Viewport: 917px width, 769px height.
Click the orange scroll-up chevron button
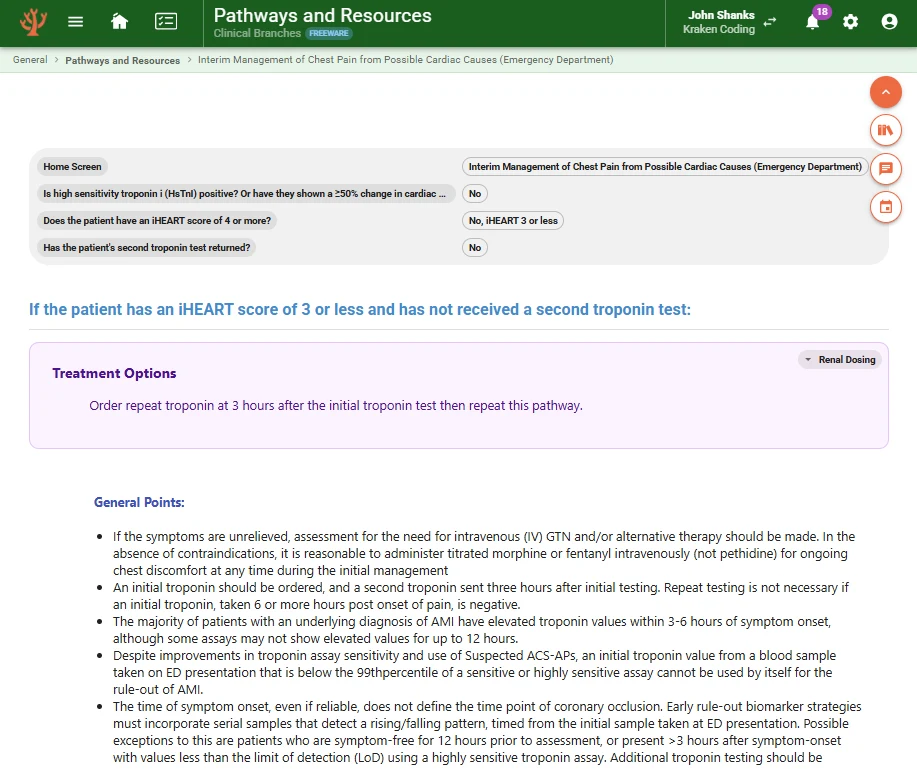tap(885, 92)
